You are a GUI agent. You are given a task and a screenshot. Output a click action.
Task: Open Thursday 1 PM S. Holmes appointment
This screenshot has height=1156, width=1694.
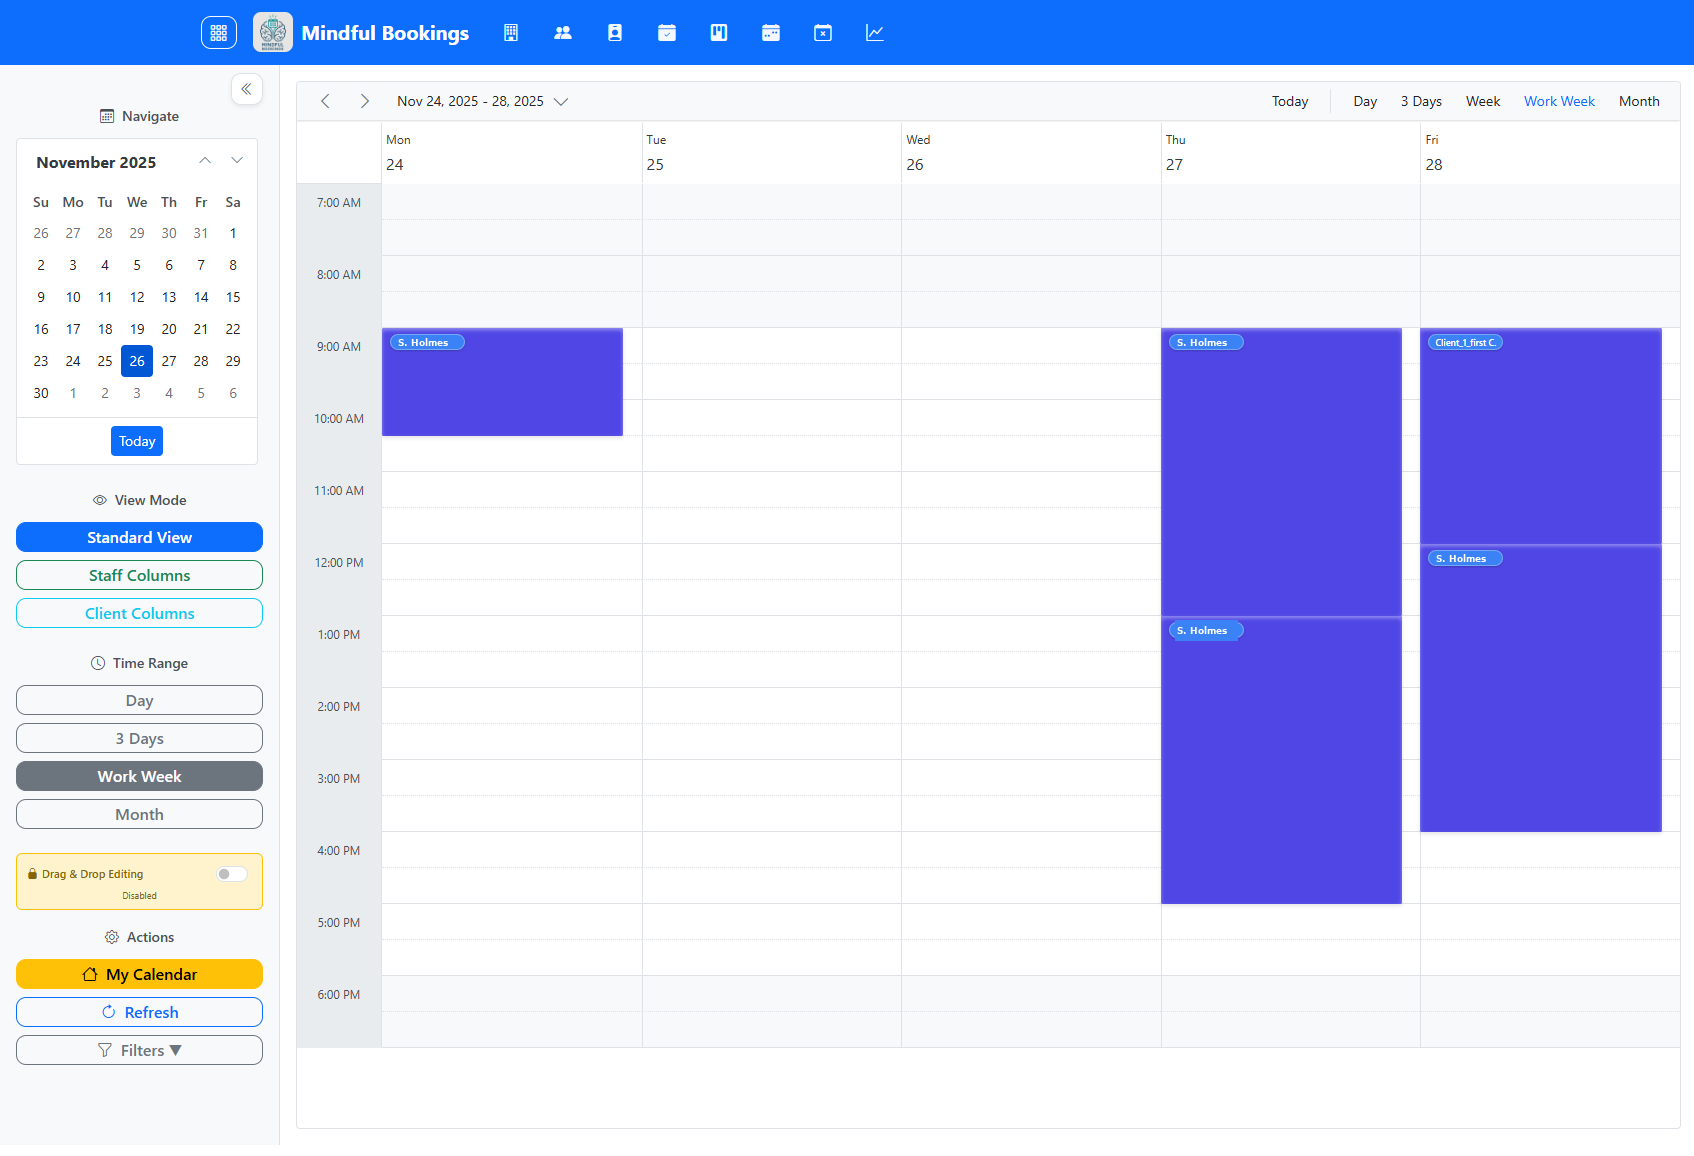click(x=1281, y=760)
